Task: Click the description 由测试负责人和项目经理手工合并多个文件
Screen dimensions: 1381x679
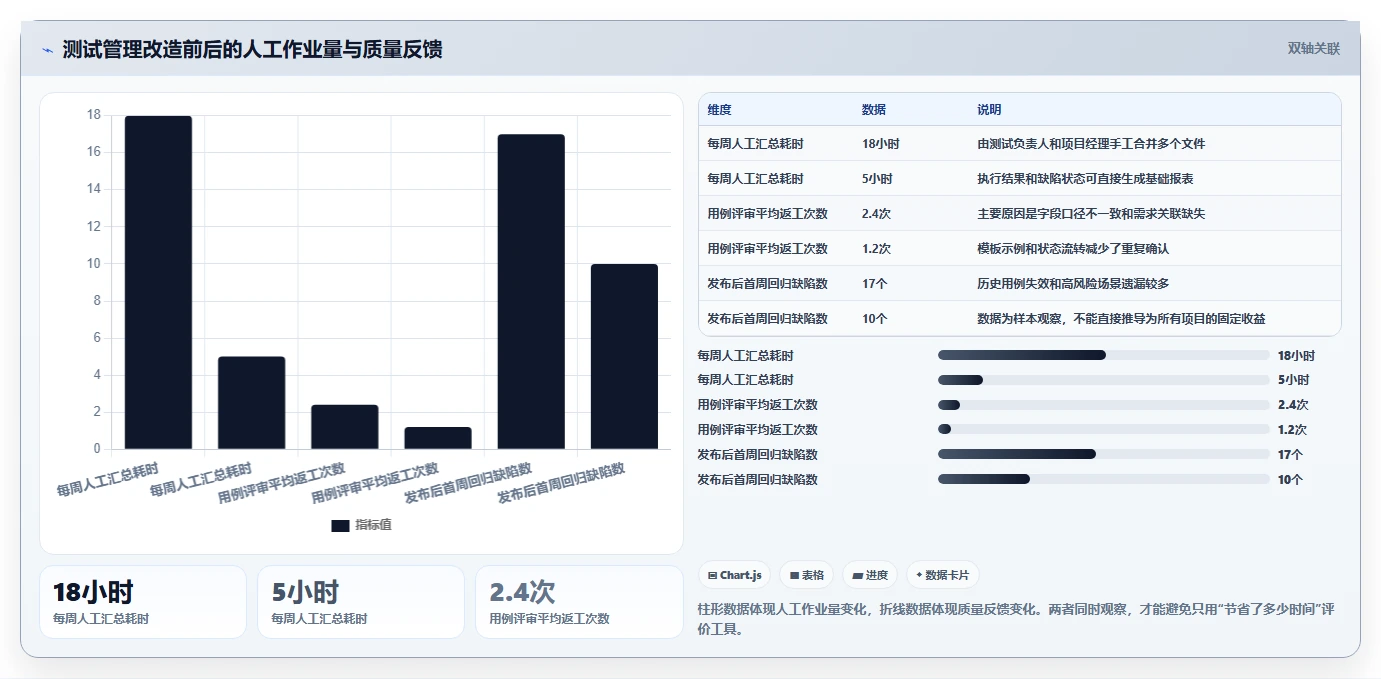Action: pyautogui.click(x=1091, y=144)
